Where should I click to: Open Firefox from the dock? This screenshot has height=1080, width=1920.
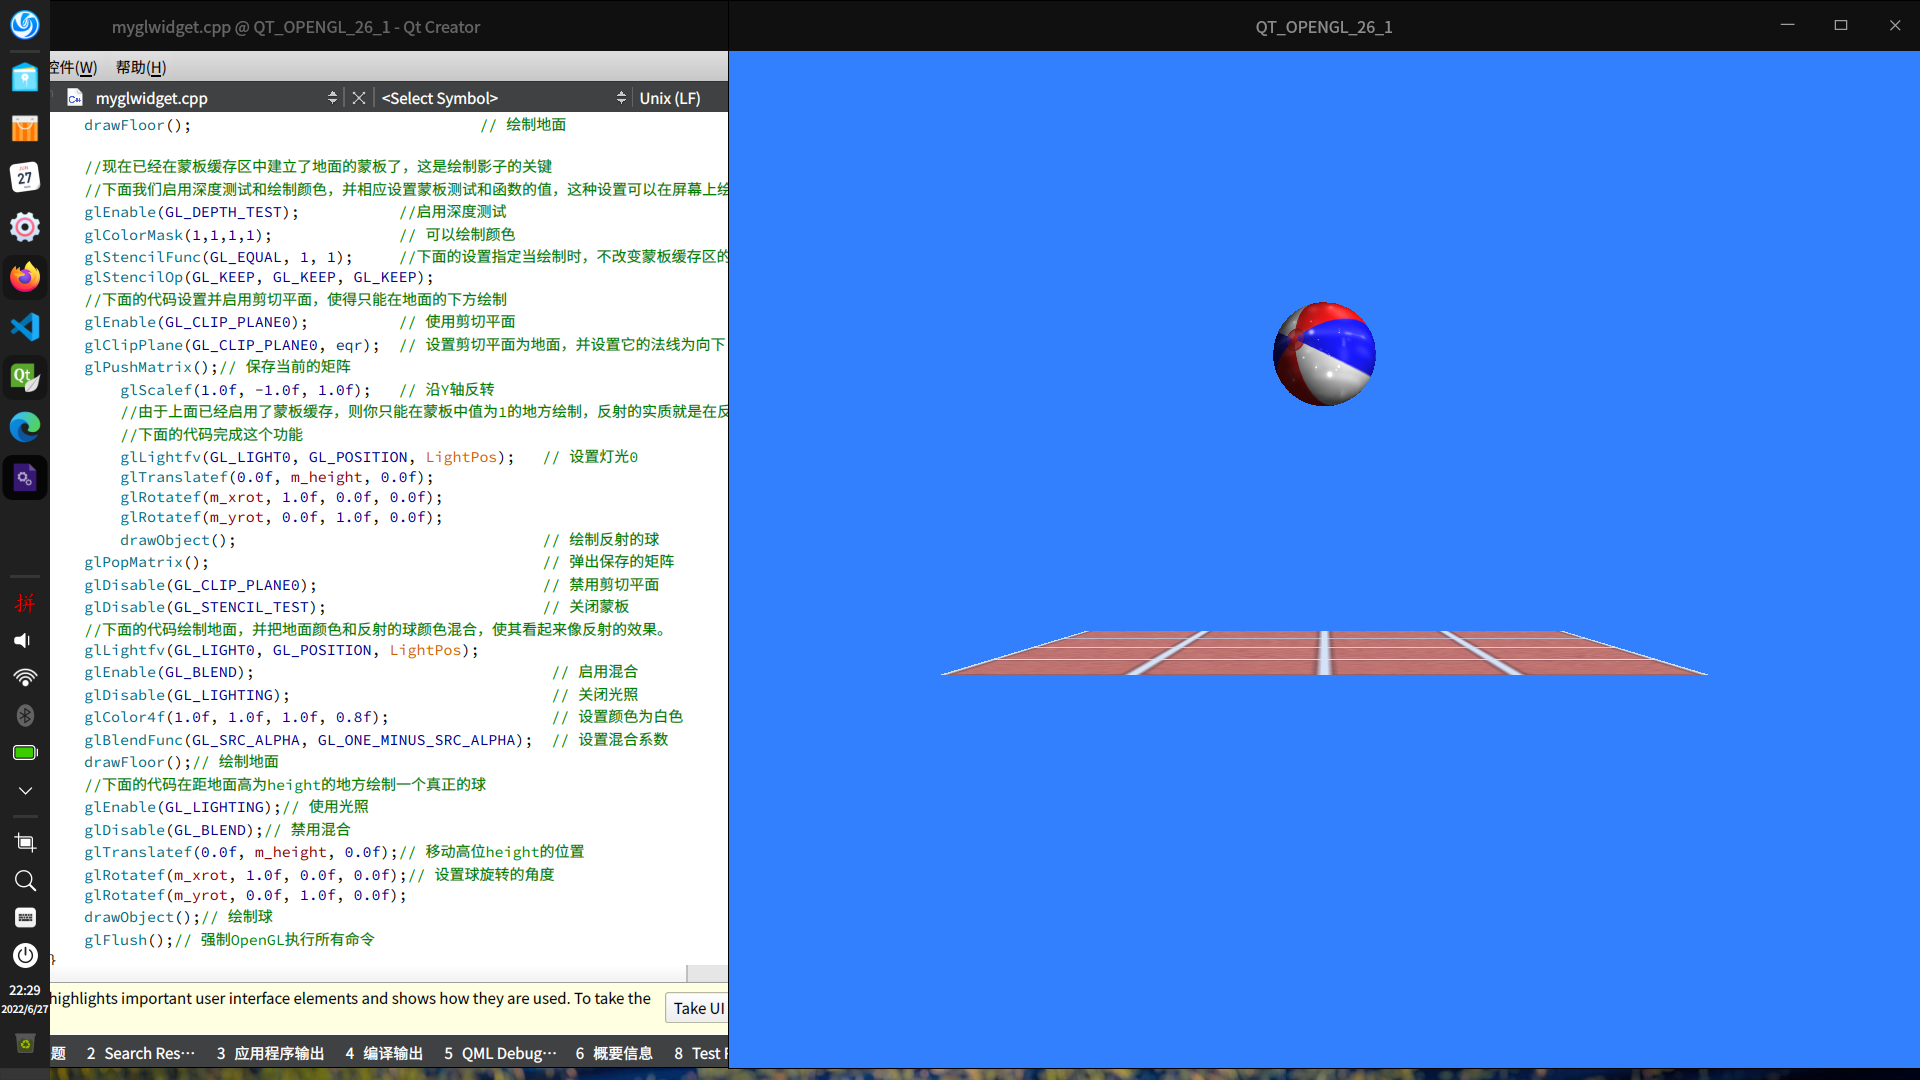click(x=24, y=277)
